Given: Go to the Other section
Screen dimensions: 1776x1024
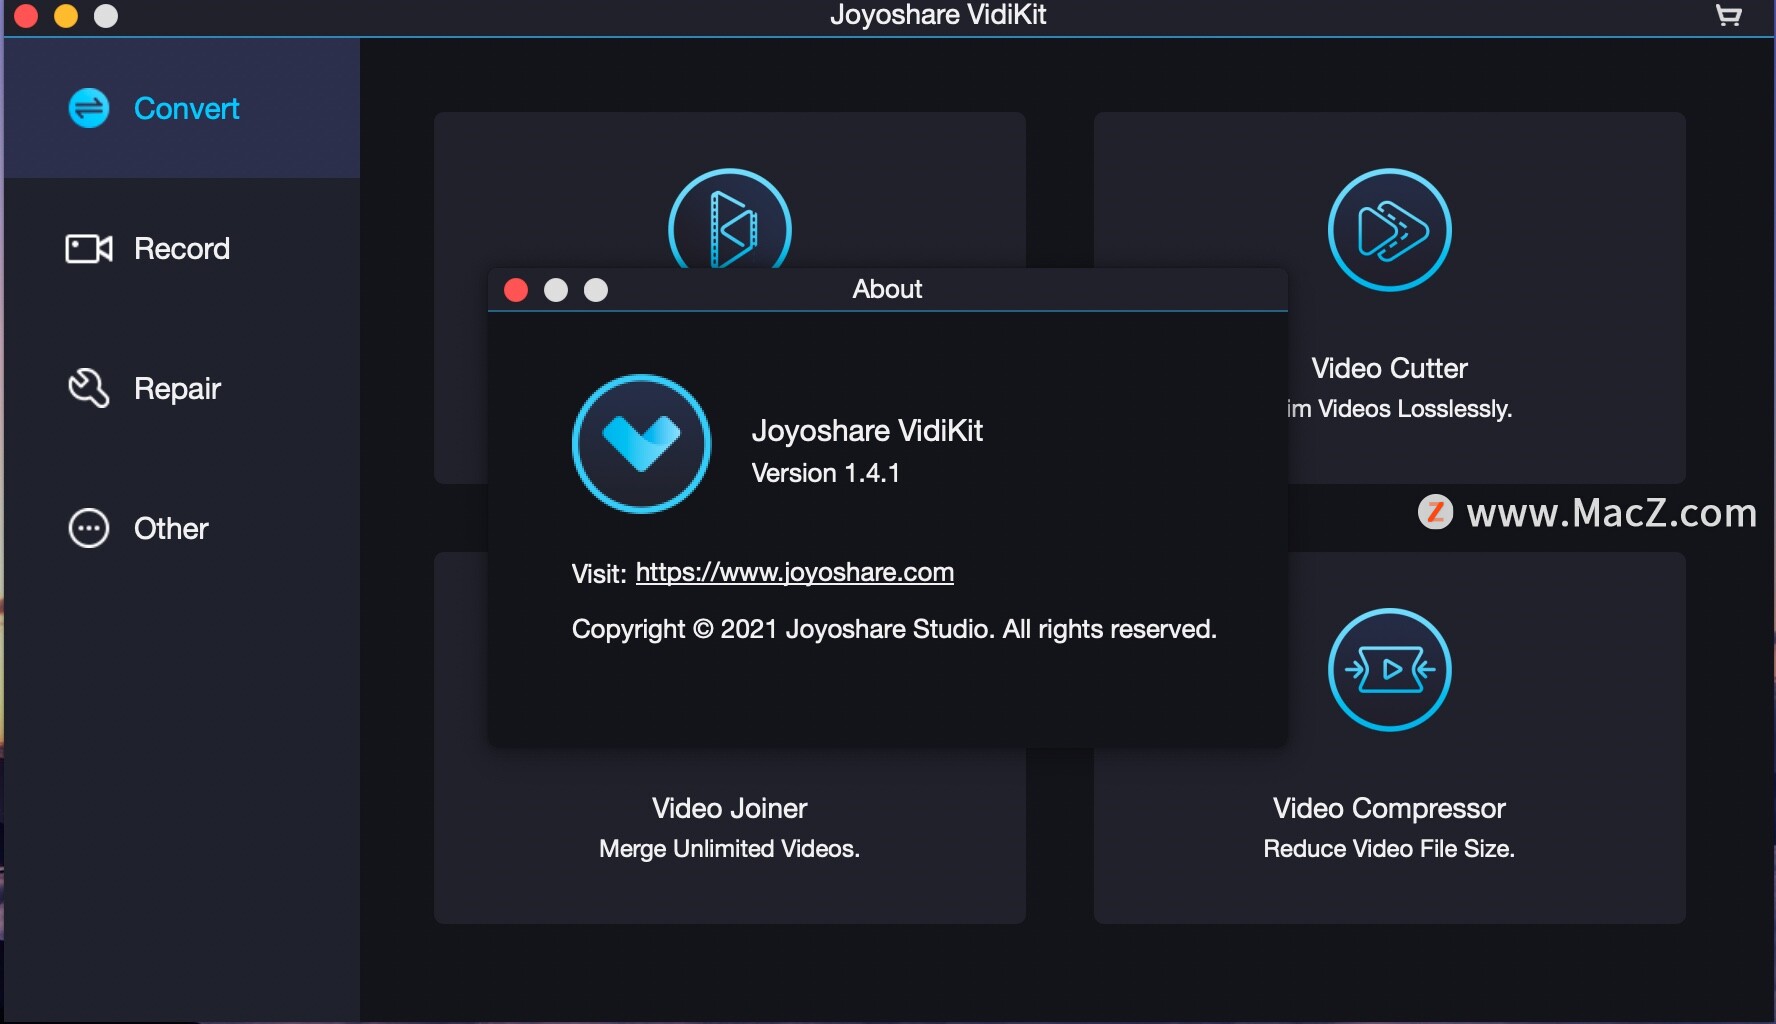Looking at the screenshot, I should click(x=181, y=528).
